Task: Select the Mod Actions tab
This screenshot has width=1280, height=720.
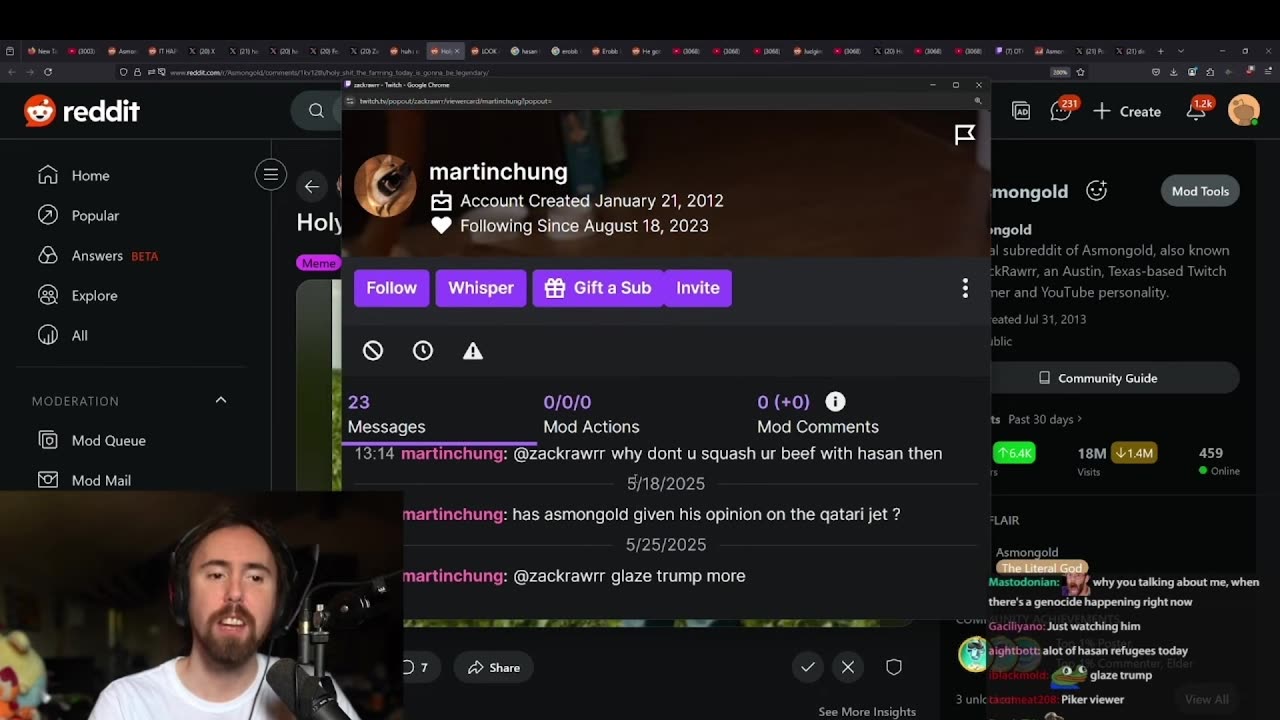Action: point(591,414)
